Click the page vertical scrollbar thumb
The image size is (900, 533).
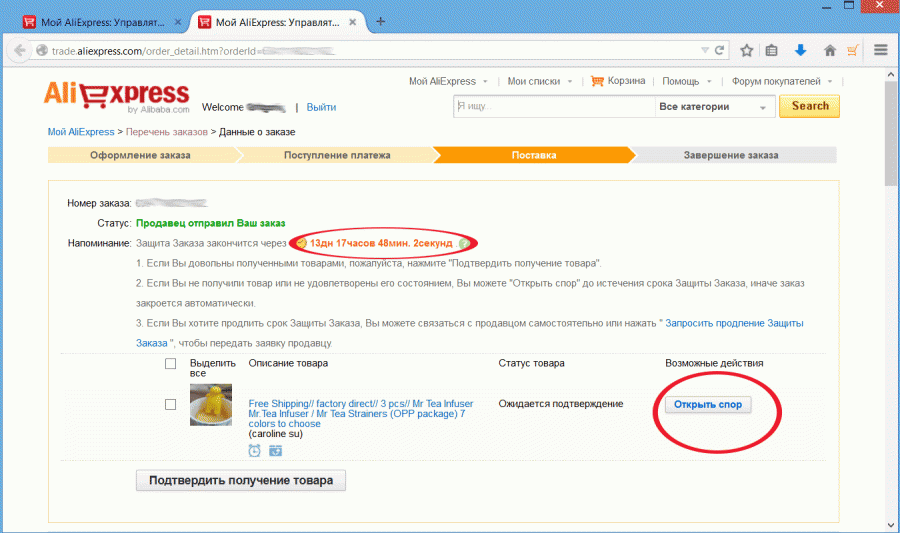(891, 133)
